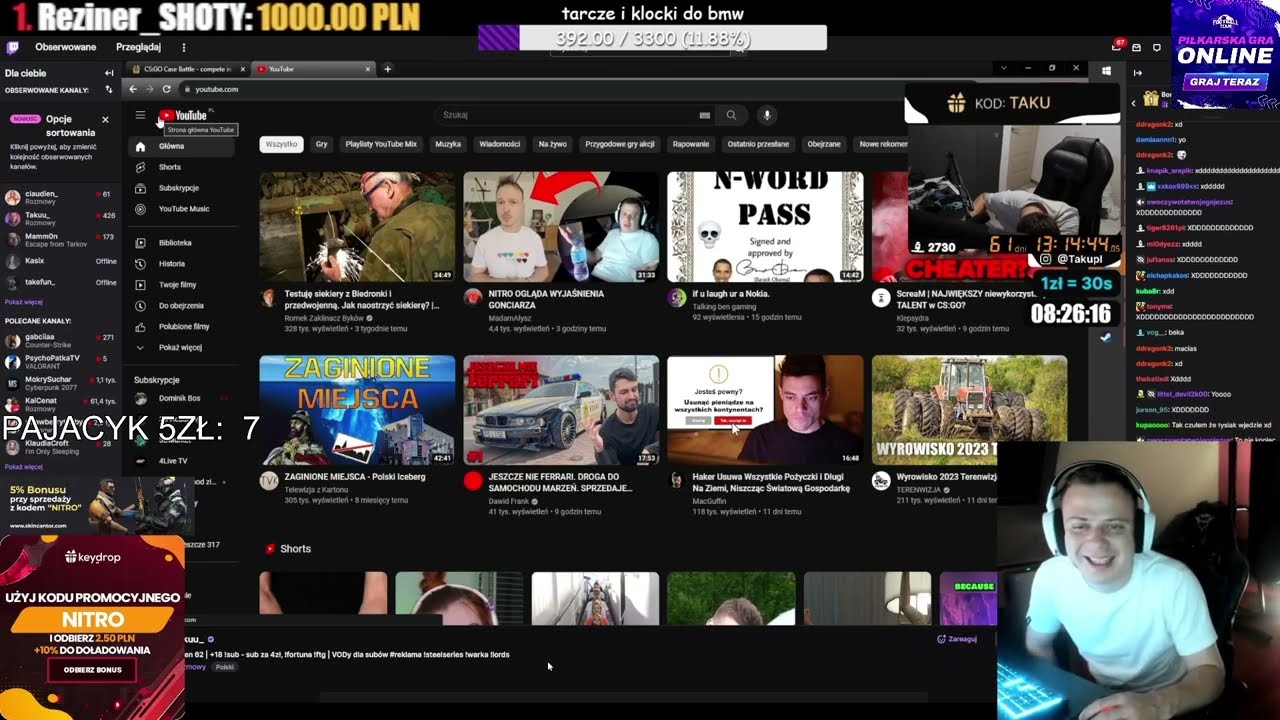Open Mamm0n channel in followed list

pyautogui.click(x=60, y=240)
